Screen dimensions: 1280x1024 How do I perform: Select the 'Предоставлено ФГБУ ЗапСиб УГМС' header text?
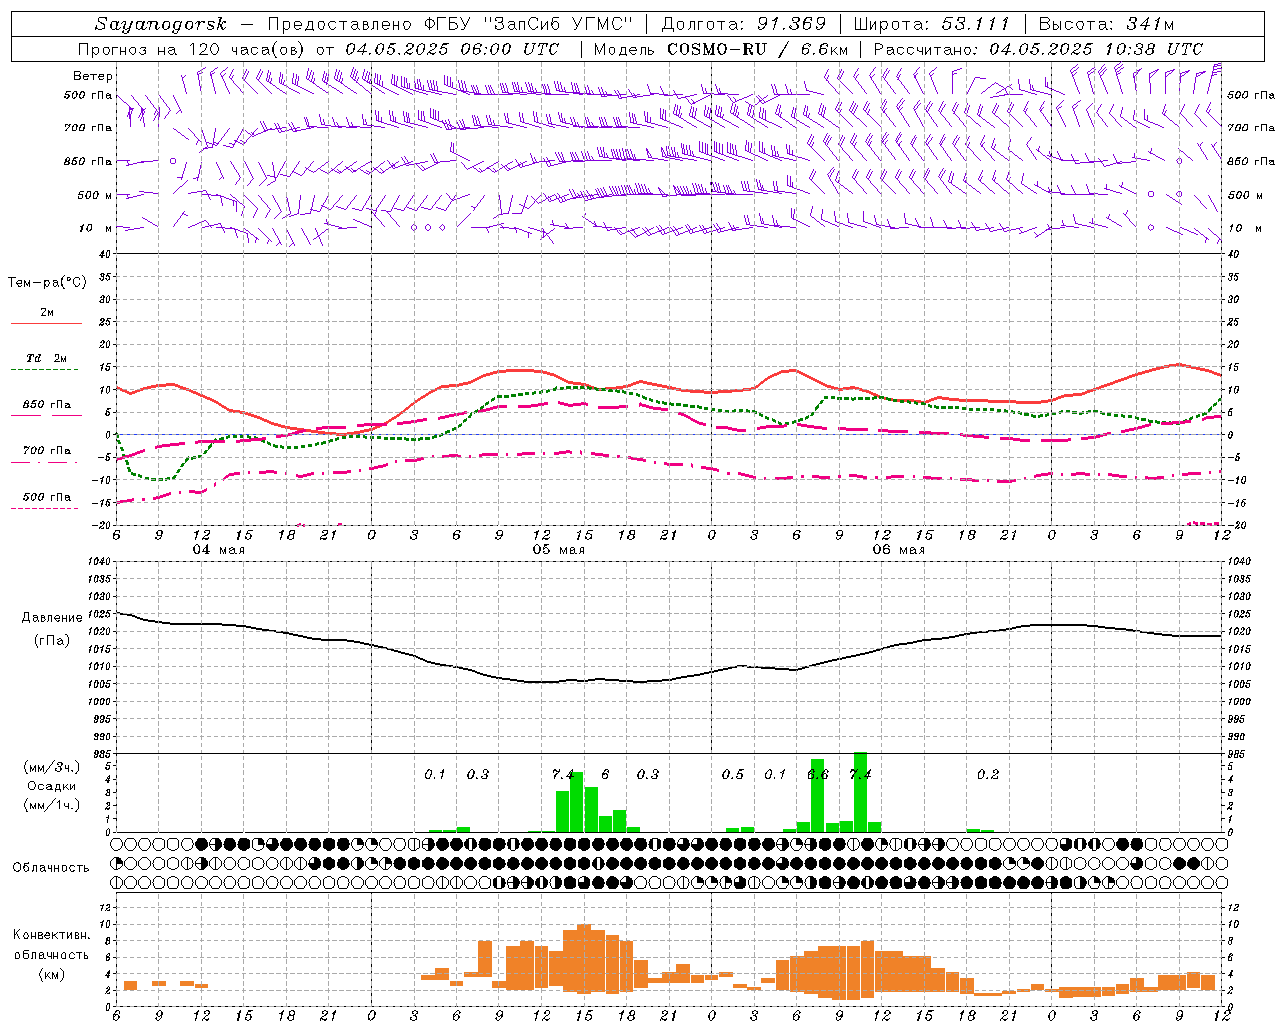click(x=450, y=24)
